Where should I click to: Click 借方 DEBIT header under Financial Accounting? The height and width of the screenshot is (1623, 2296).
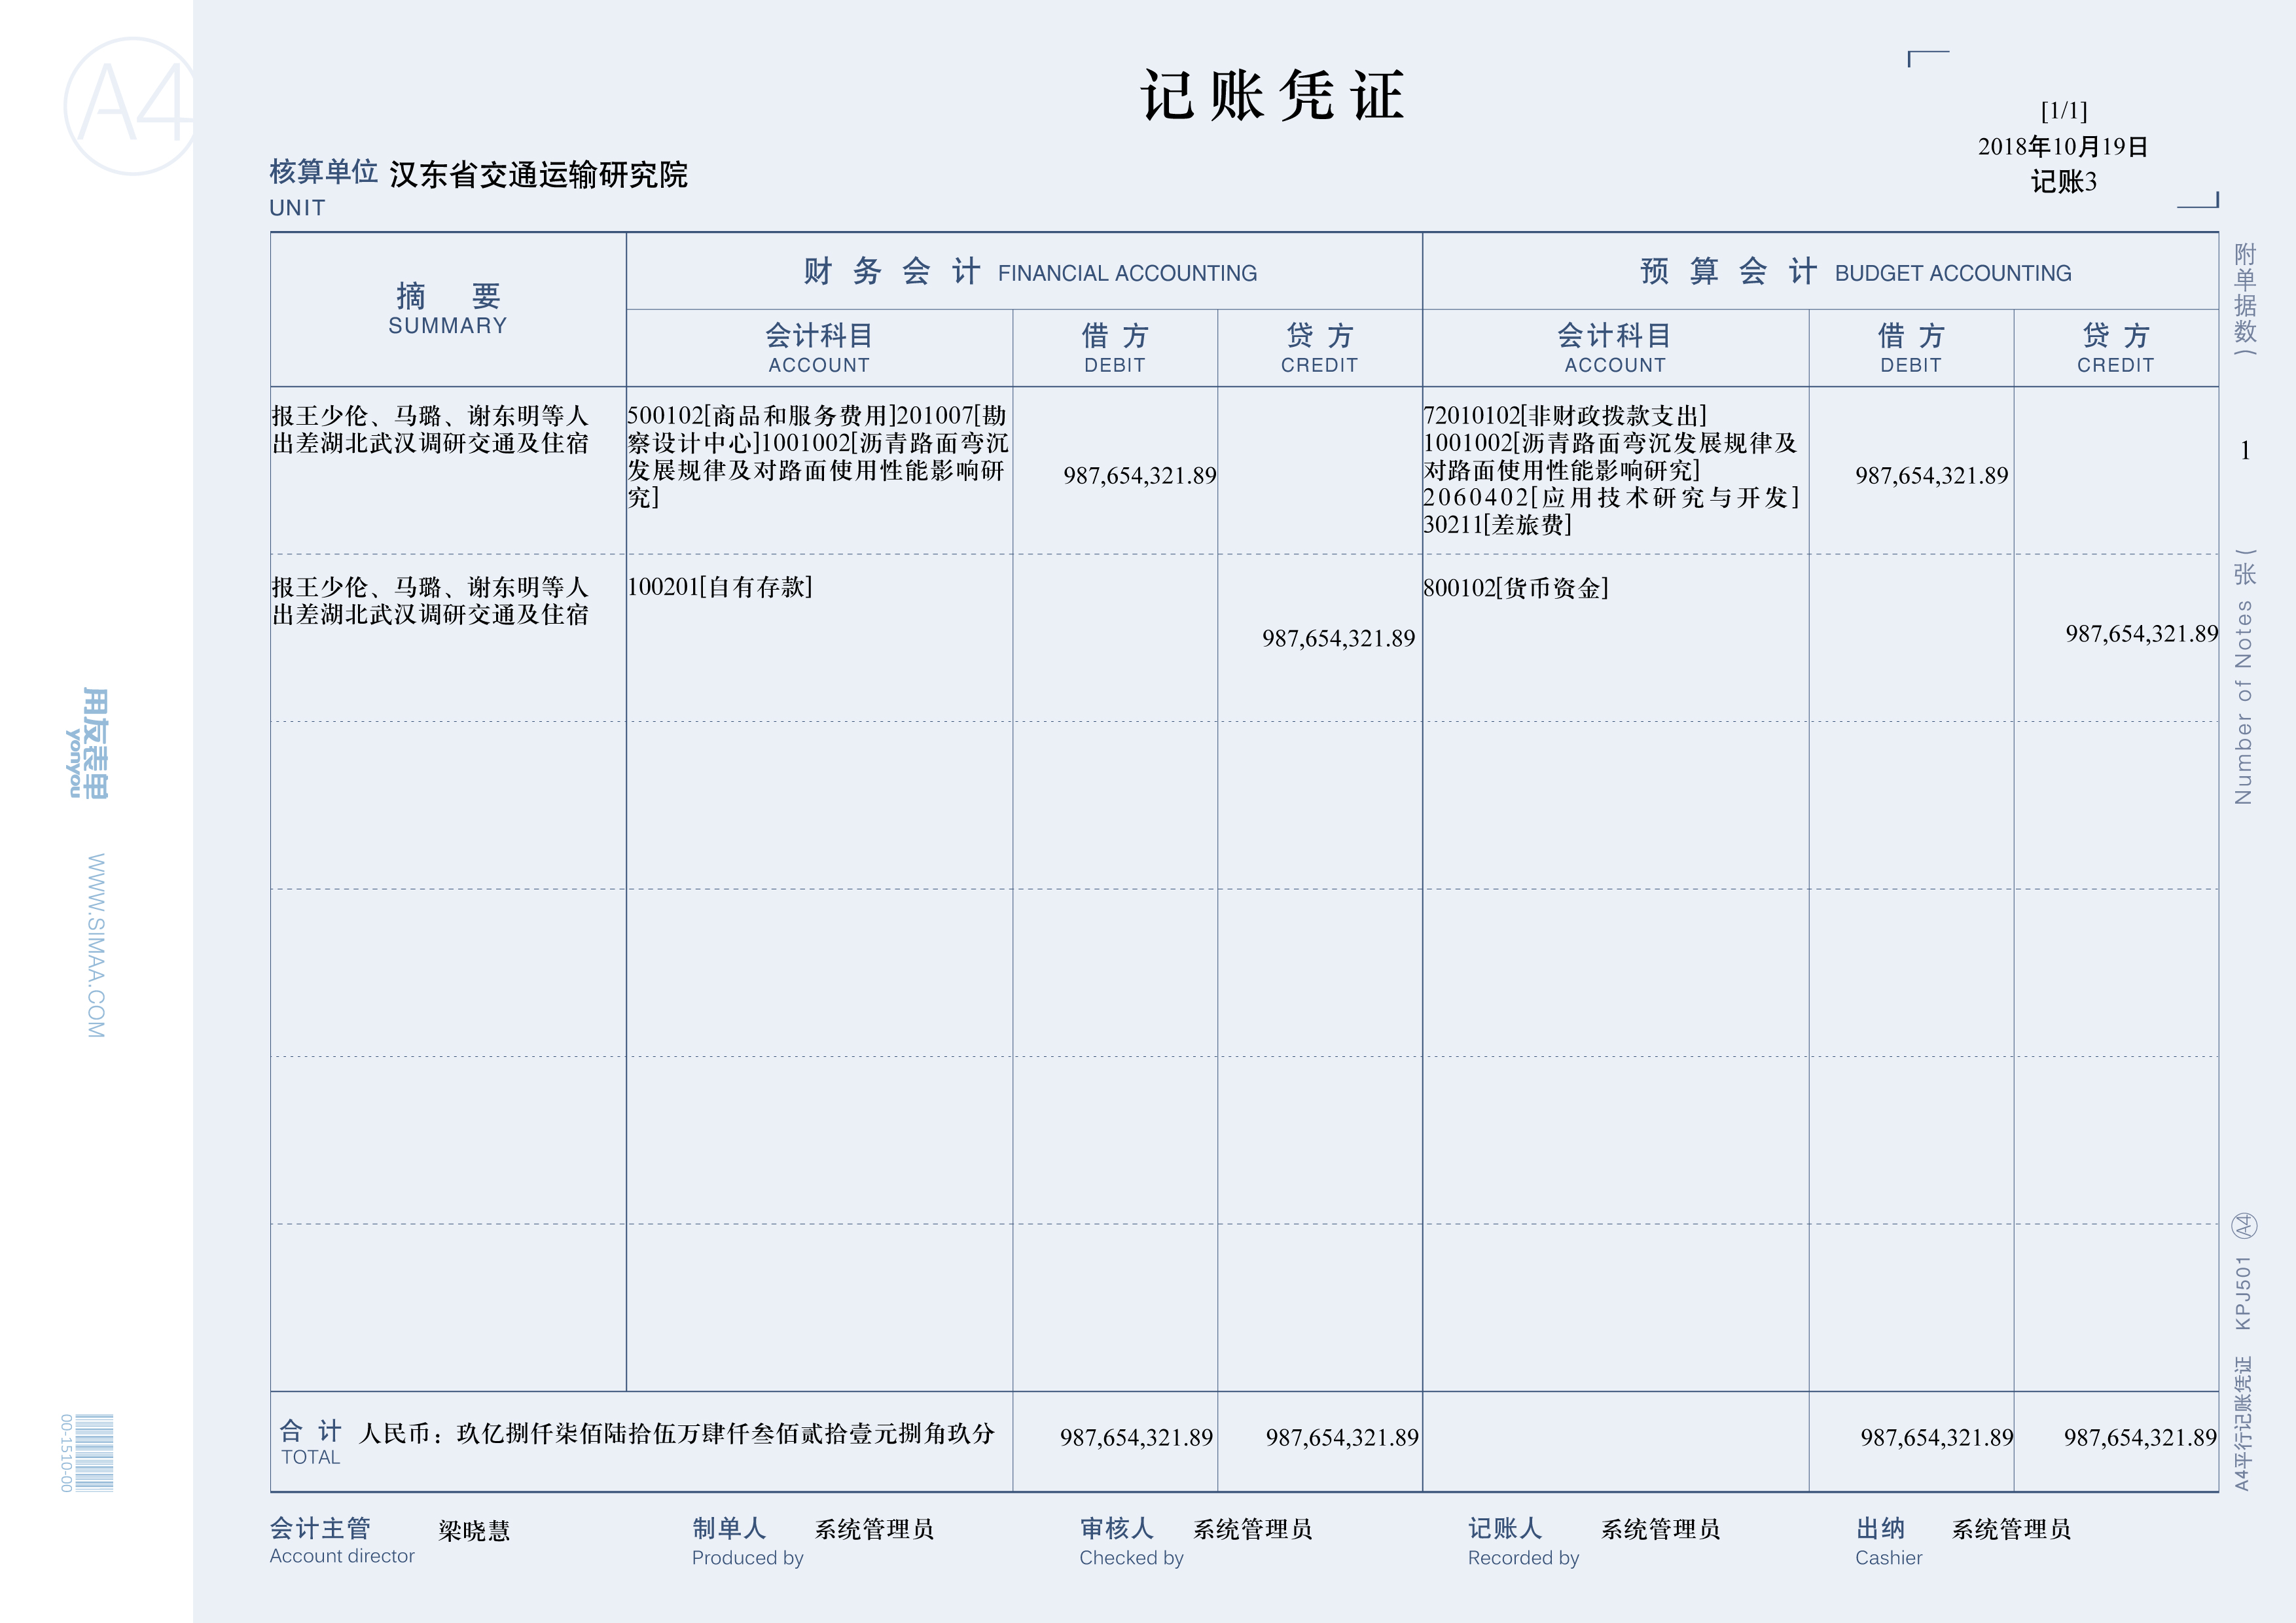click(1115, 348)
